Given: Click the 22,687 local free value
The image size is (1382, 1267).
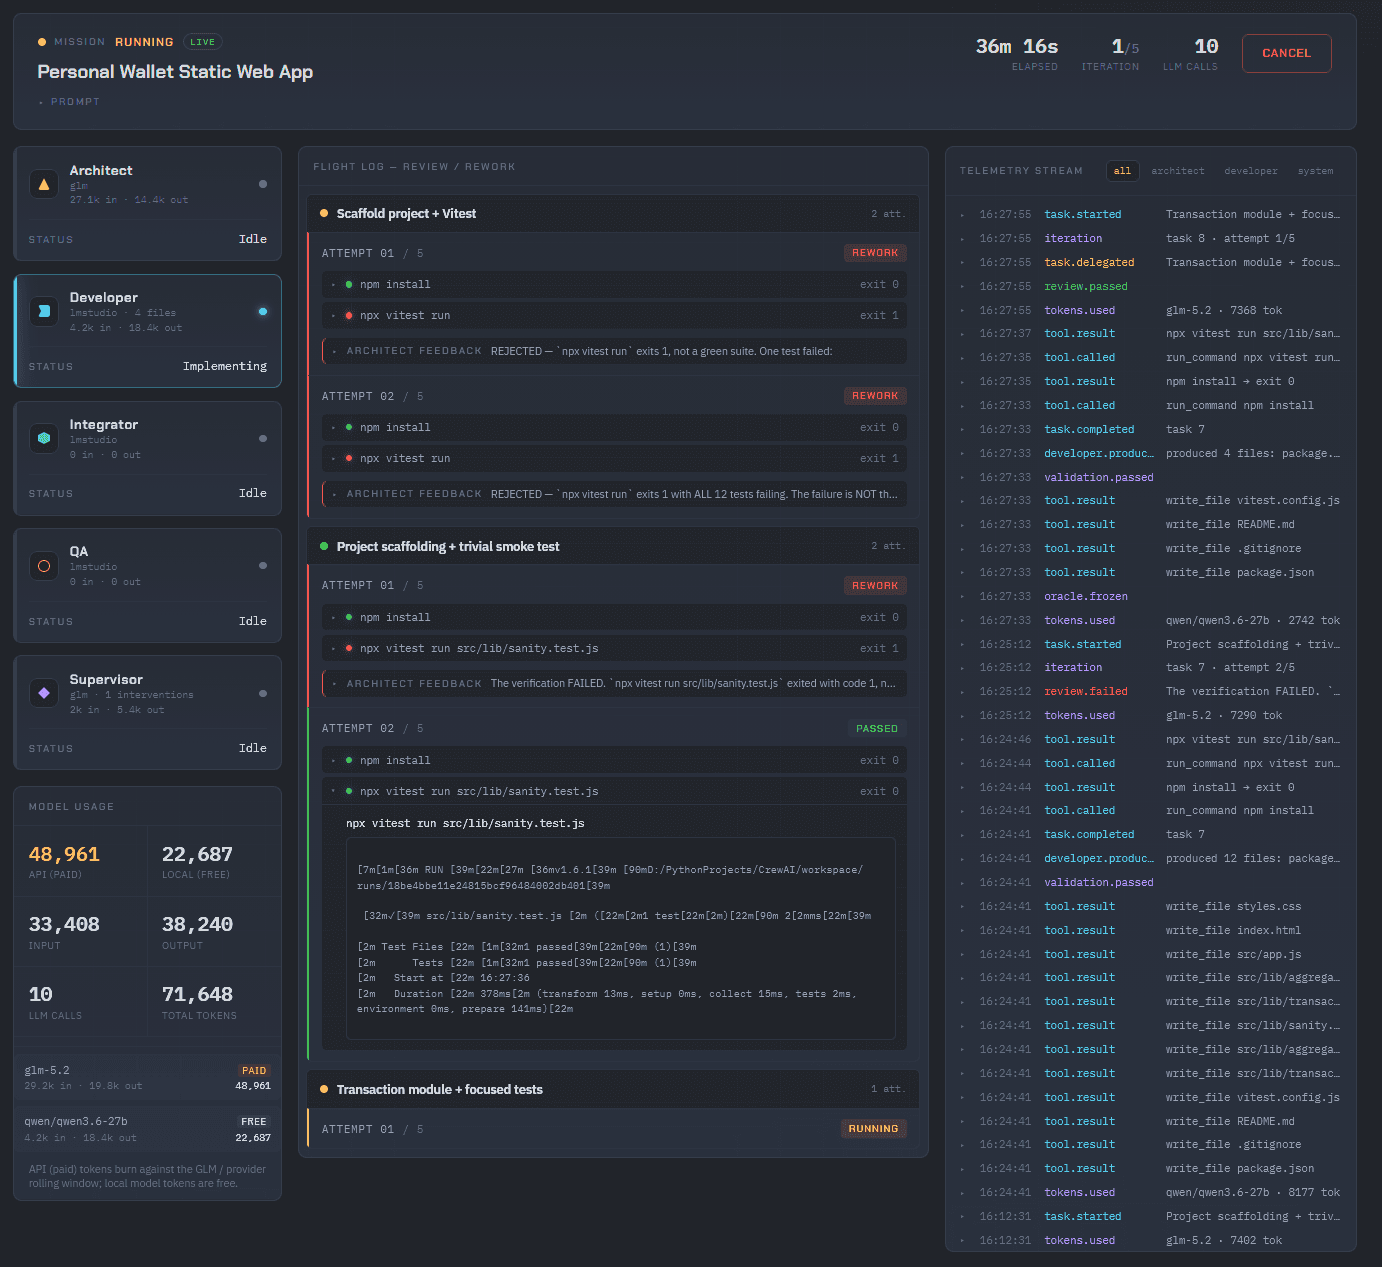Looking at the screenshot, I should 197,854.
